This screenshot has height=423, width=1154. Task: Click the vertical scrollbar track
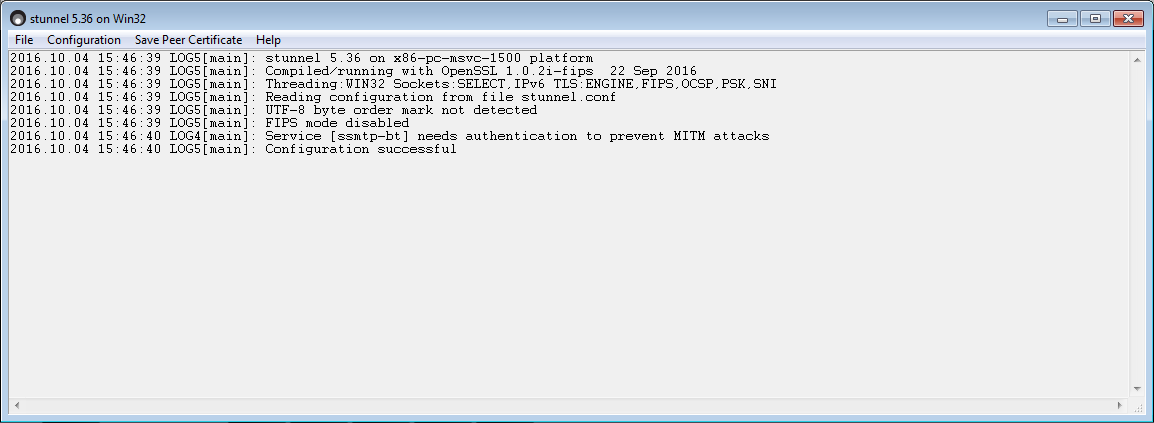point(1137,224)
